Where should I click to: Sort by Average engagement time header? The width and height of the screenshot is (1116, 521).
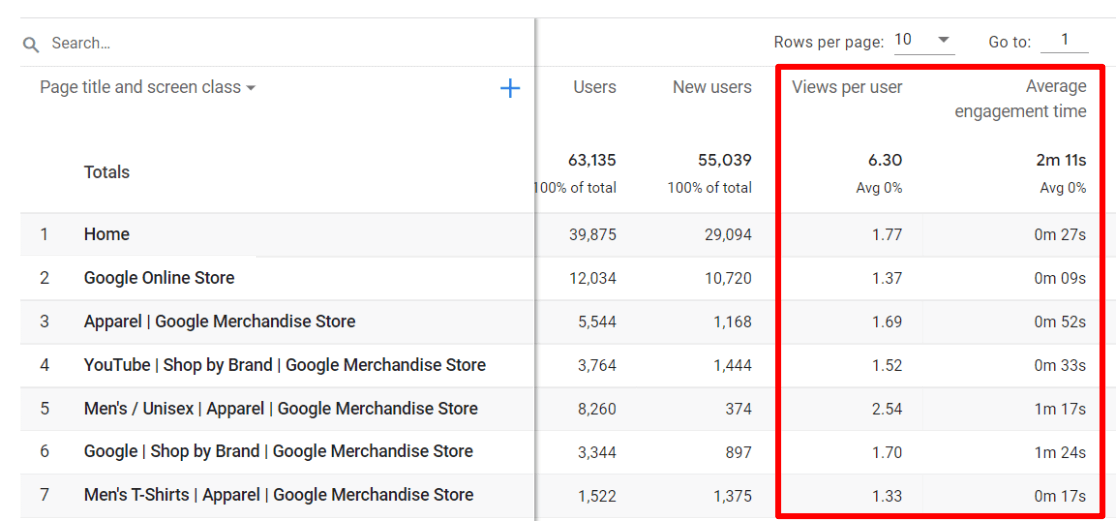tap(1021, 99)
